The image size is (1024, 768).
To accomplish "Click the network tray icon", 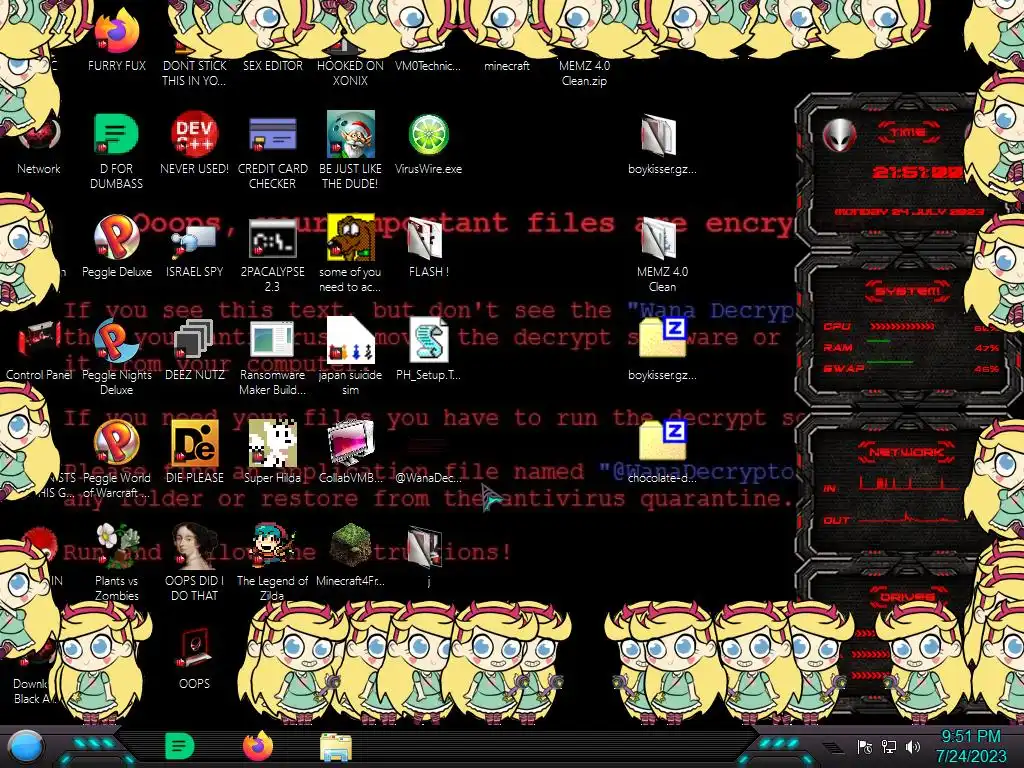I will (889, 746).
